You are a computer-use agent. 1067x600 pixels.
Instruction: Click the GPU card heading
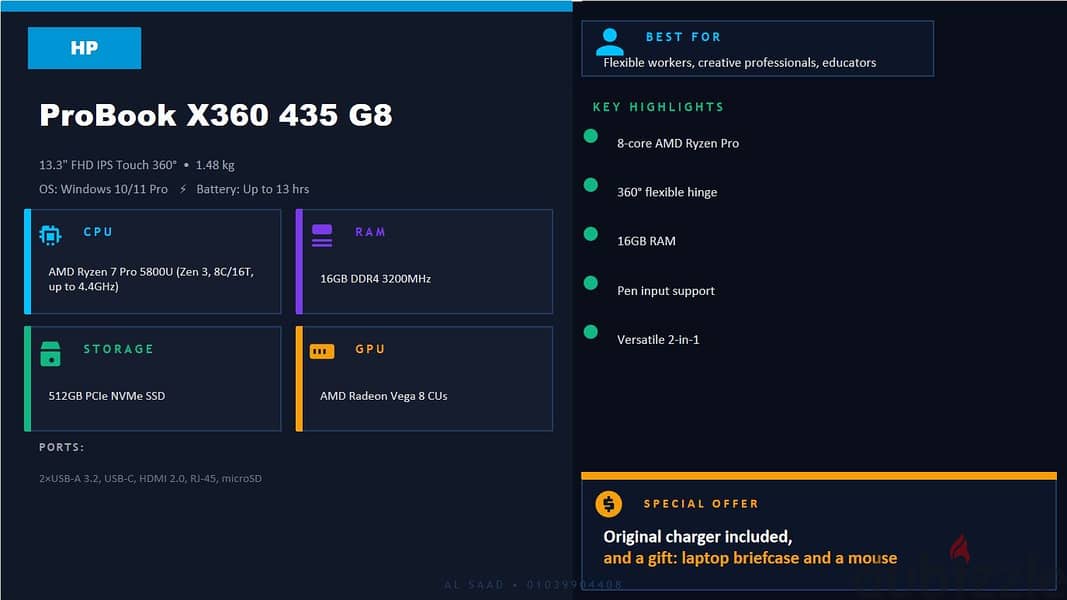click(370, 349)
